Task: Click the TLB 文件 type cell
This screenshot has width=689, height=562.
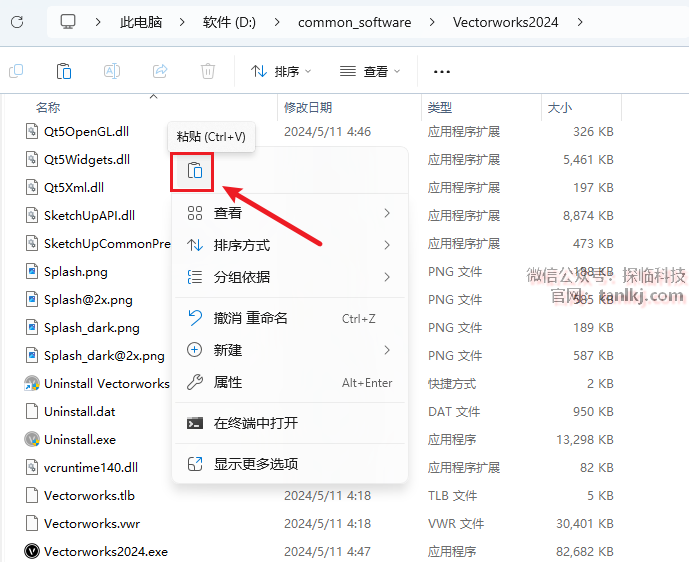Action: (x=453, y=496)
